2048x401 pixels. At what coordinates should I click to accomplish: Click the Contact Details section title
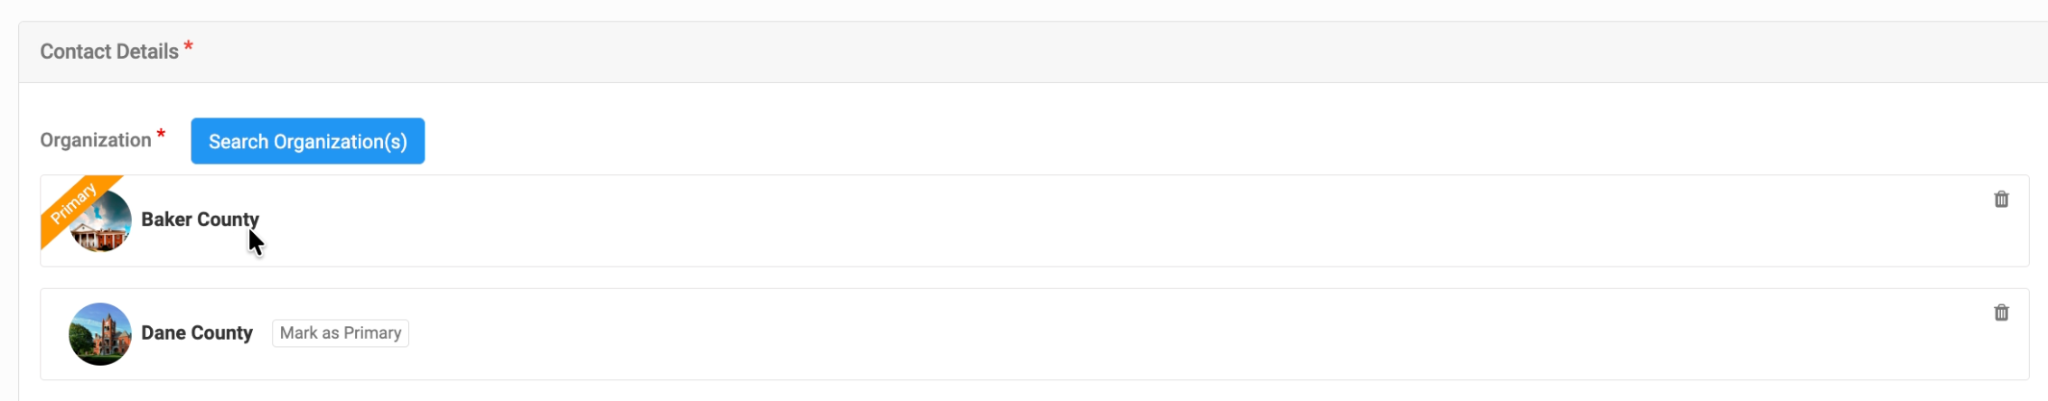point(109,52)
